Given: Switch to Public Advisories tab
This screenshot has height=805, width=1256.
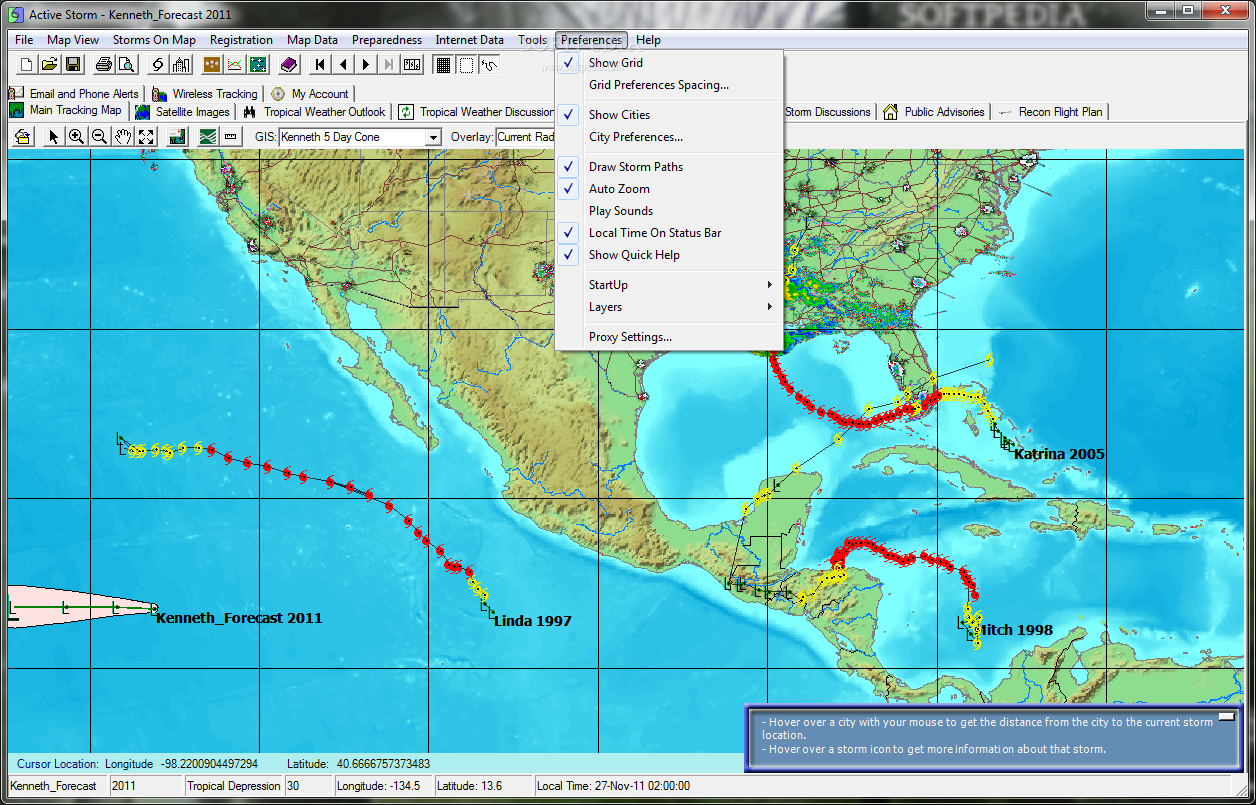Looking at the screenshot, I should (x=934, y=112).
